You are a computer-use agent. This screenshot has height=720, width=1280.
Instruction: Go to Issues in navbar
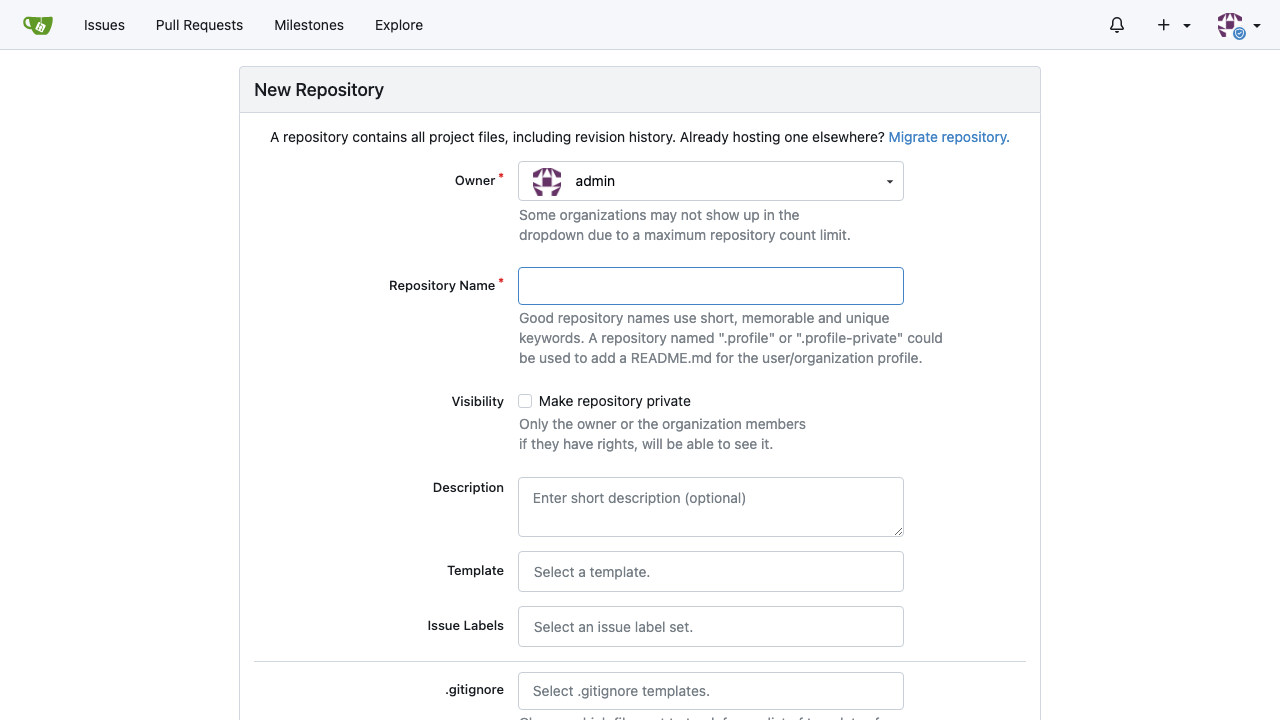point(104,25)
